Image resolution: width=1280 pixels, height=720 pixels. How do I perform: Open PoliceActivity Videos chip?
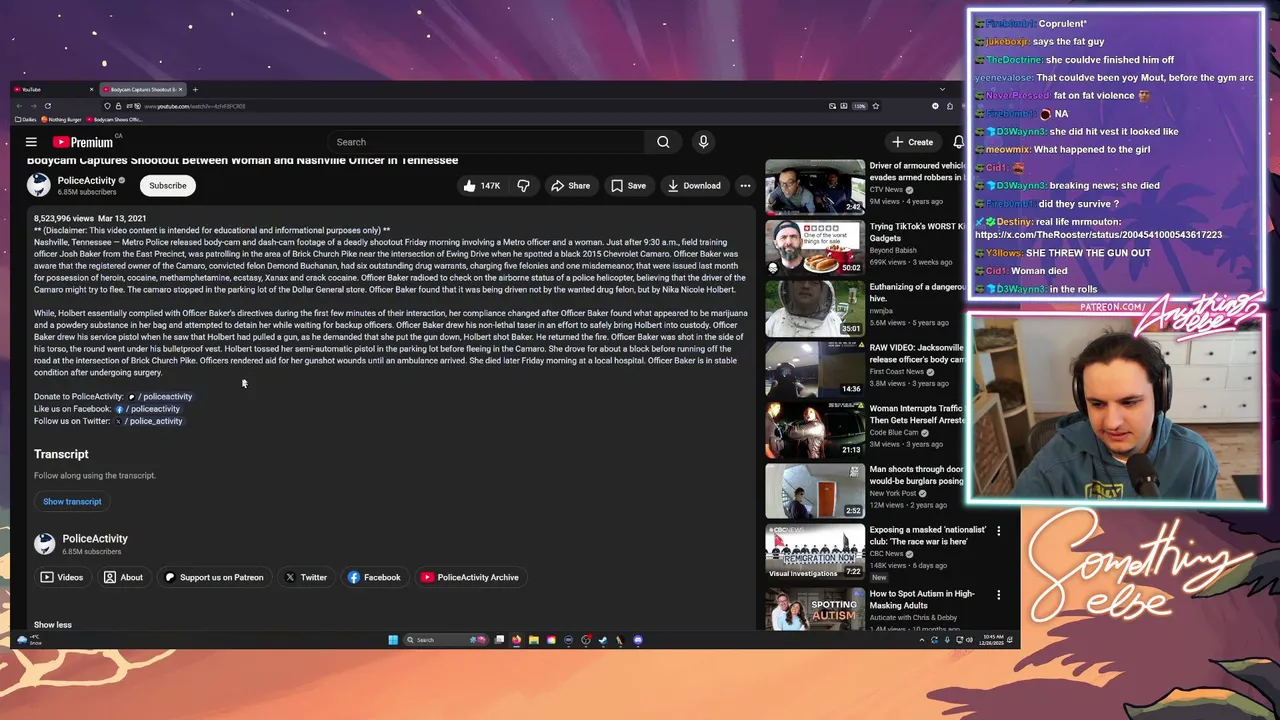pos(62,577)
